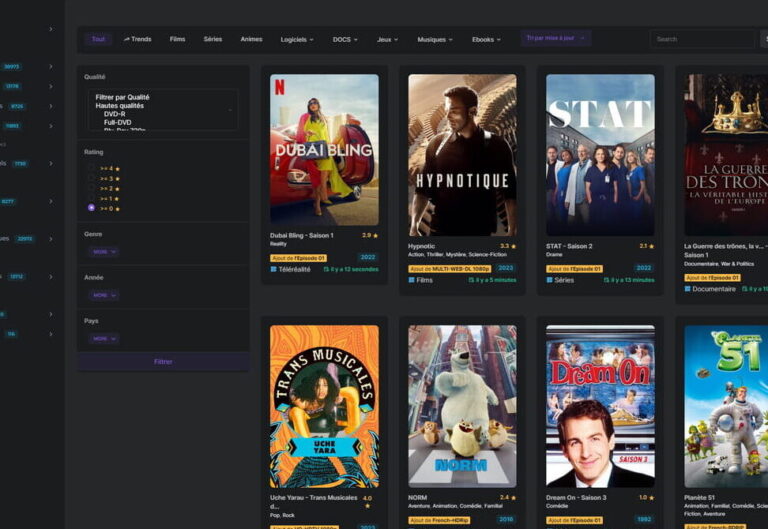Click the clock icon before 'Il y a 13 minutes'

click(606, 280)
